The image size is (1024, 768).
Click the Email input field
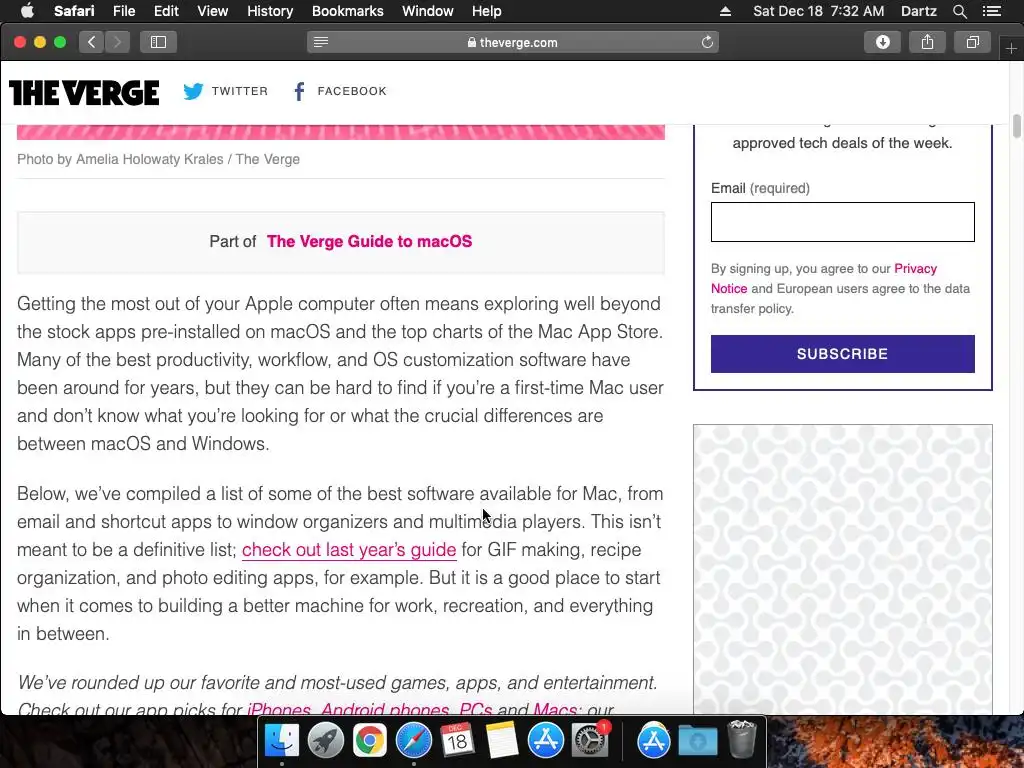[x=842, y=222]
